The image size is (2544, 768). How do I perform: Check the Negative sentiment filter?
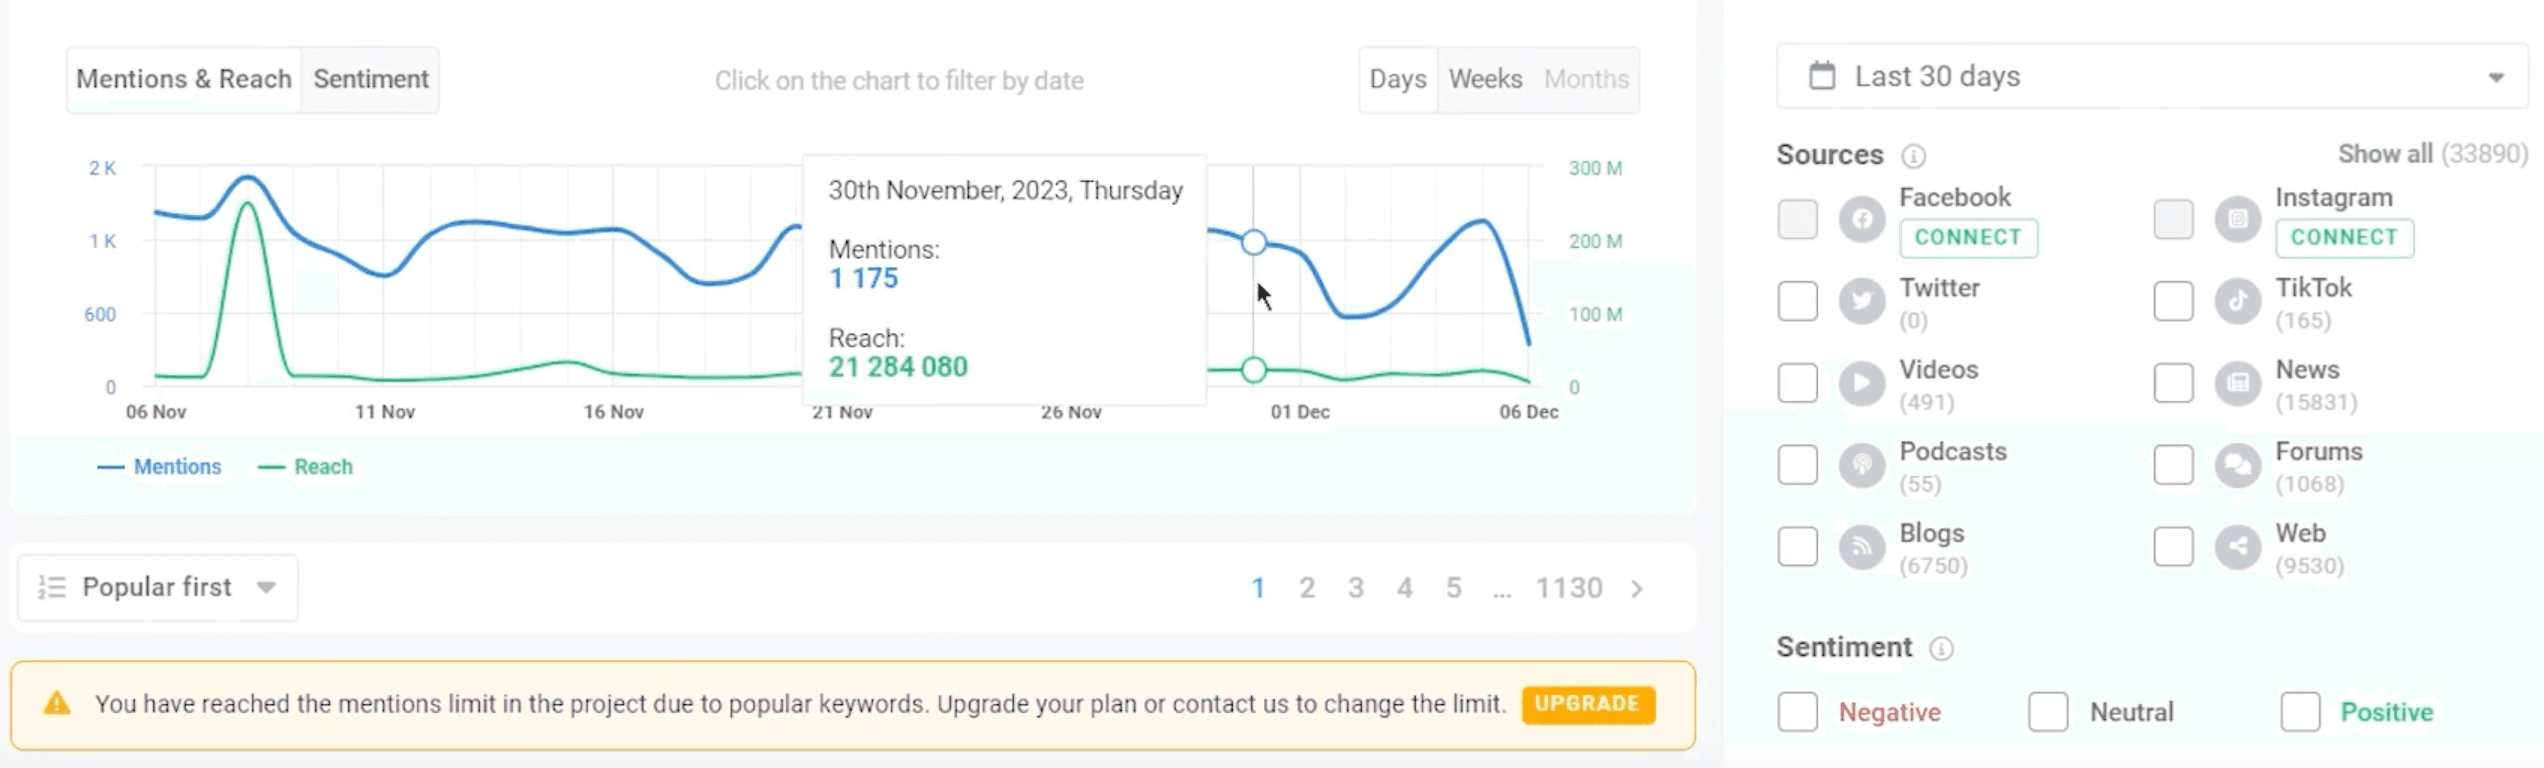(x=1797, y=712)
